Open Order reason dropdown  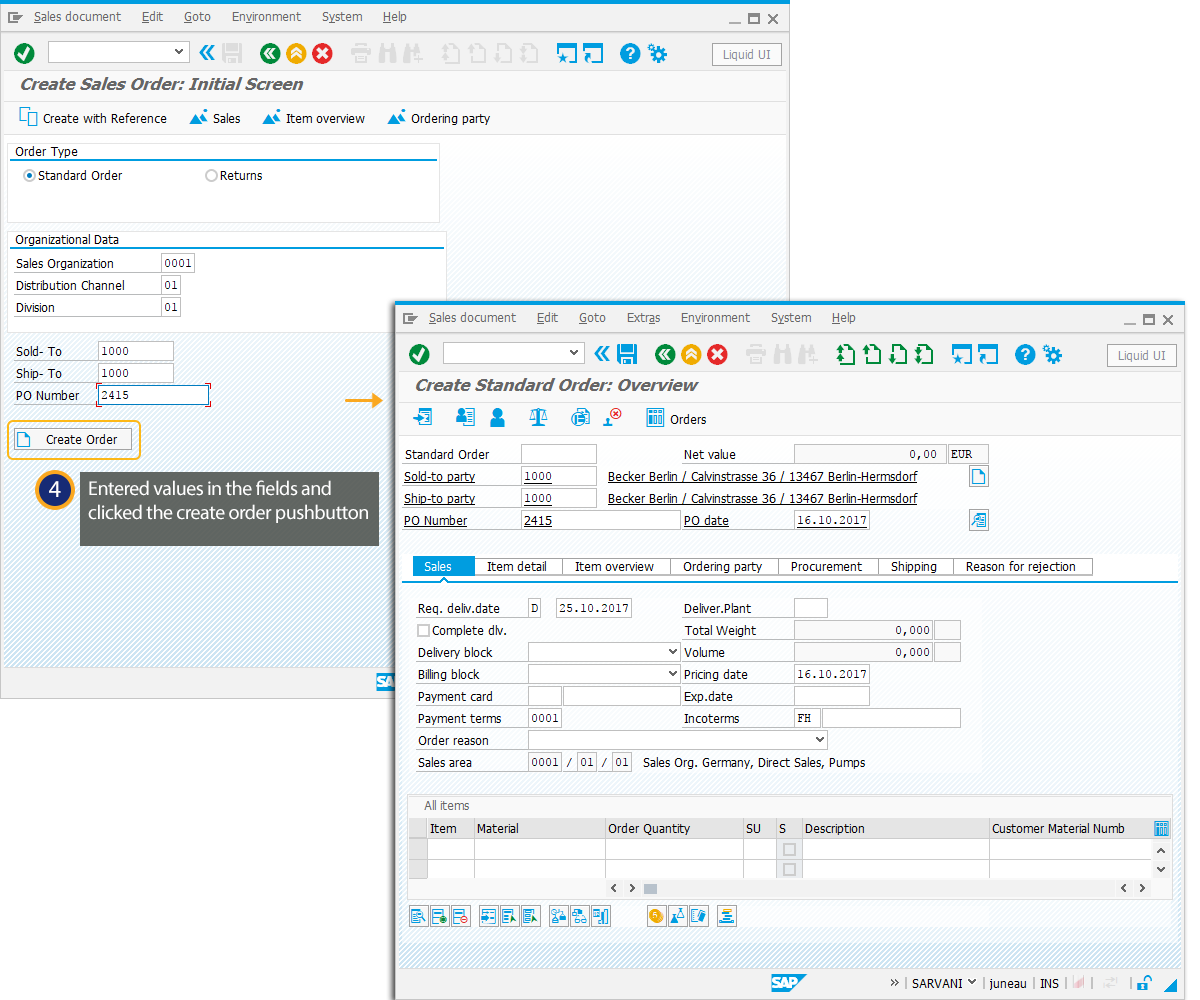point(820,740)
